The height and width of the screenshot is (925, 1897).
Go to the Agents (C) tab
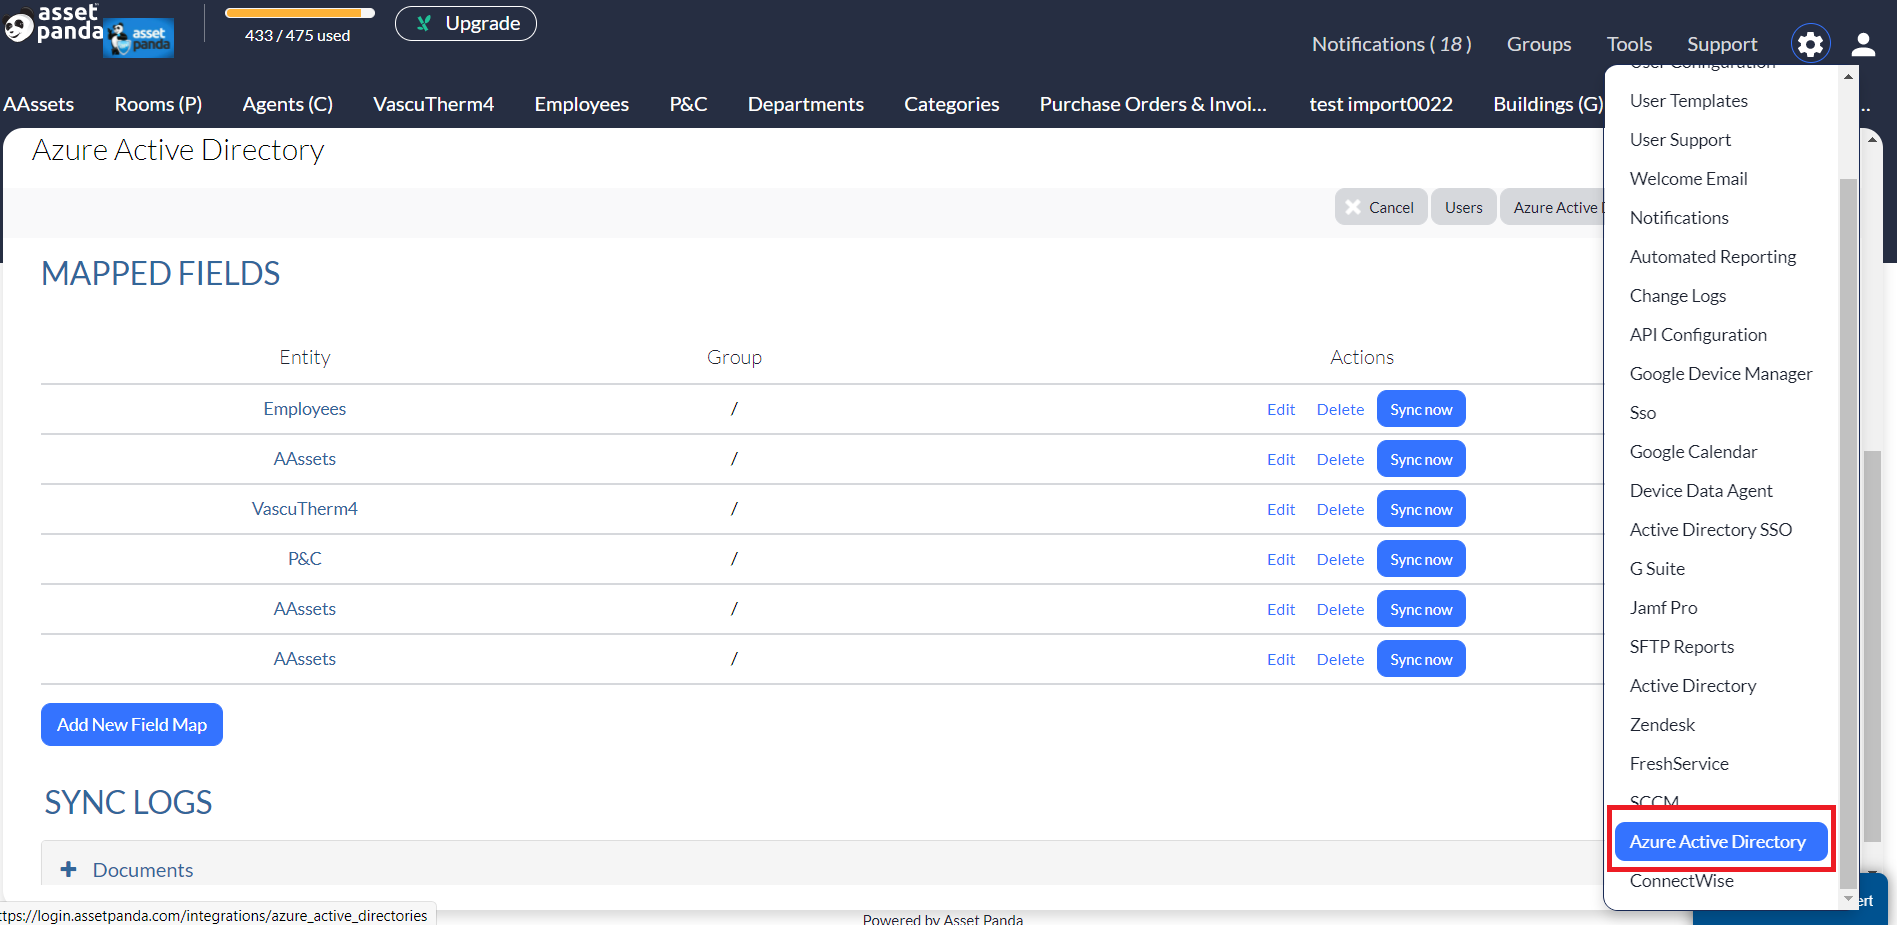coord(288,104)
